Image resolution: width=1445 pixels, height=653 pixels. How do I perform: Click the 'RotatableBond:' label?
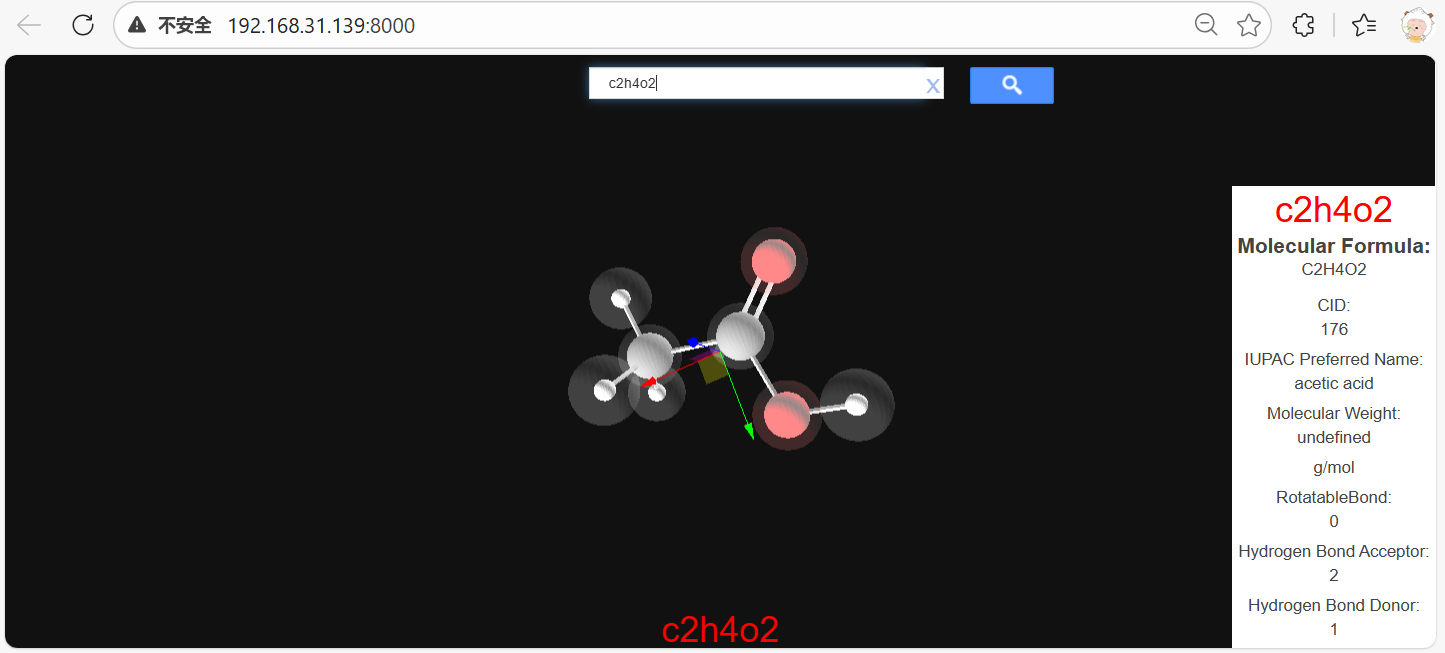(x=1334, y=497)
